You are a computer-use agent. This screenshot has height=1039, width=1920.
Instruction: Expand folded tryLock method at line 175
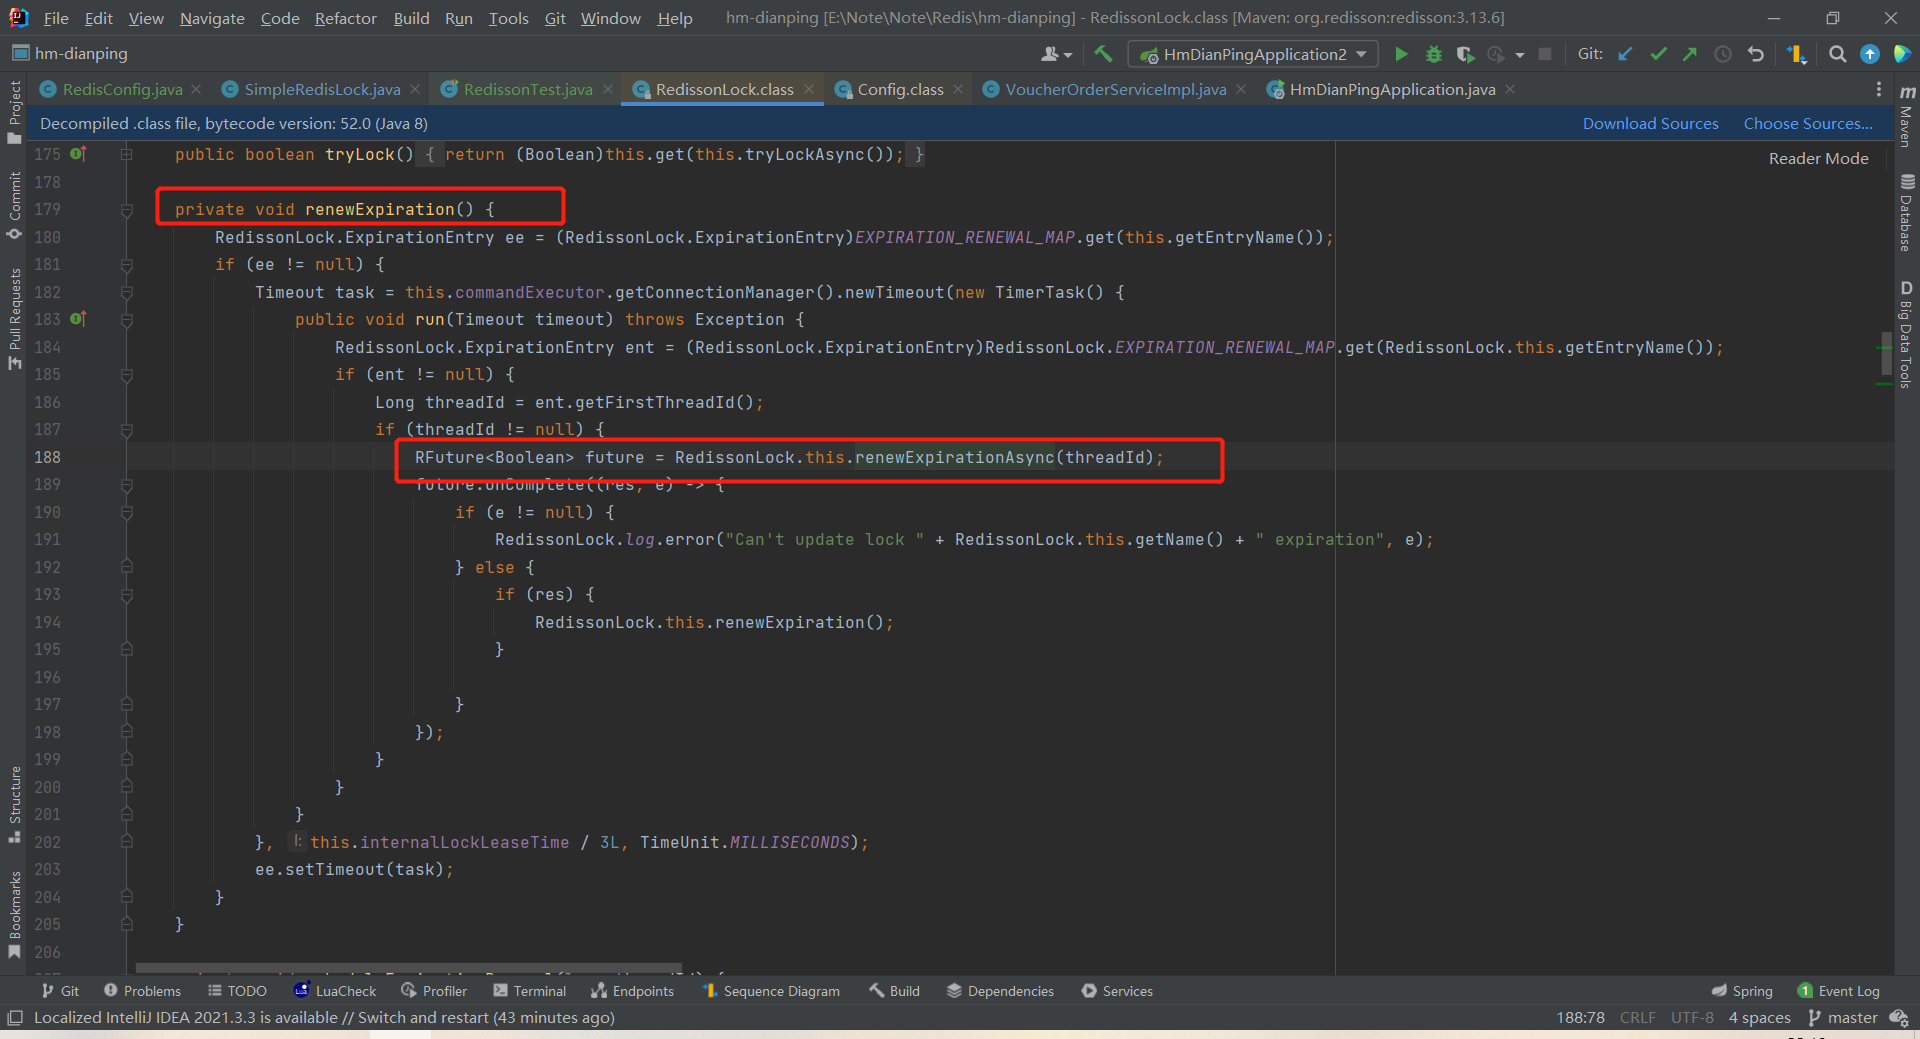pyautogui.click(x=127, y=154)
